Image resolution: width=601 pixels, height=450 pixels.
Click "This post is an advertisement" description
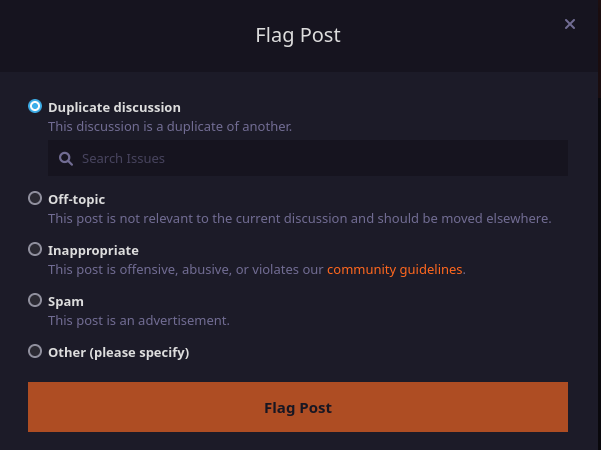[x=139, y=320]
